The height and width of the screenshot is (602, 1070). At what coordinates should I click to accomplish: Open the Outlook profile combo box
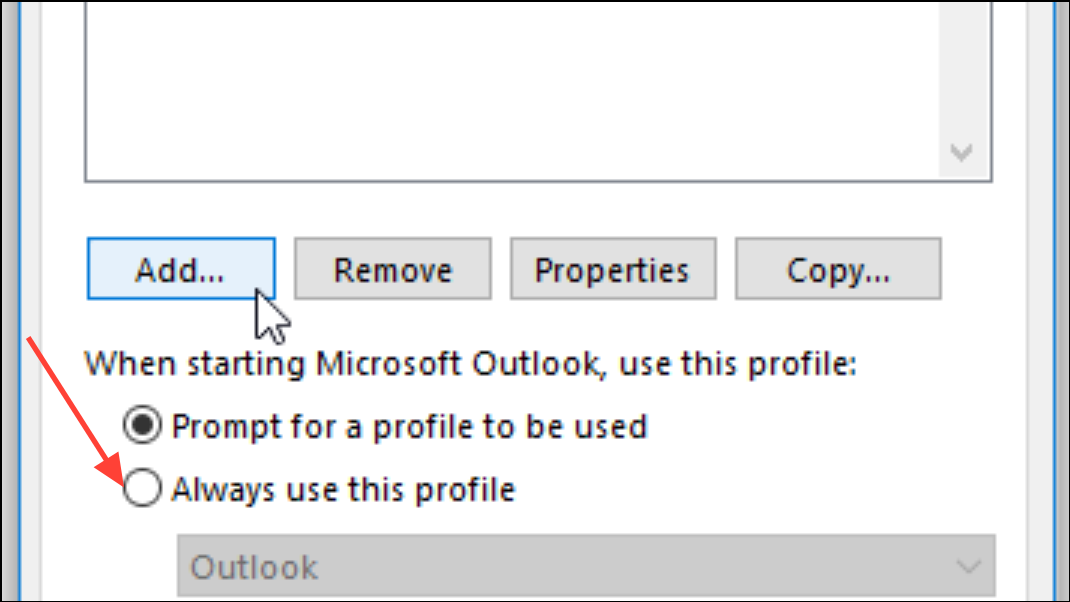tap(586, 566)
